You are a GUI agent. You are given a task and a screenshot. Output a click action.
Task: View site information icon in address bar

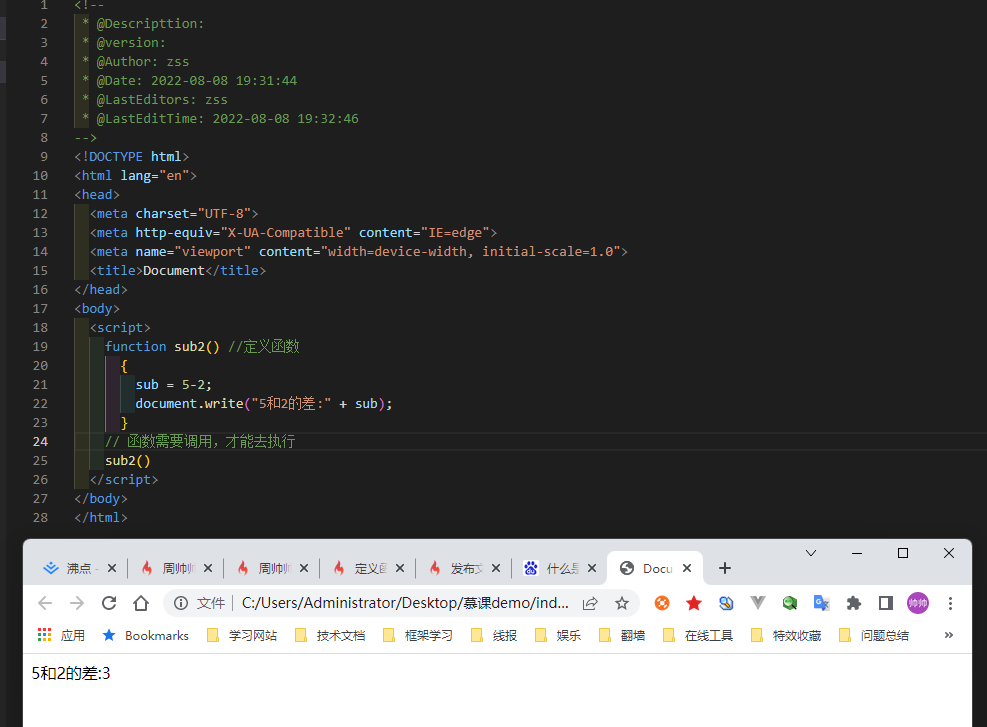(181, 603)
